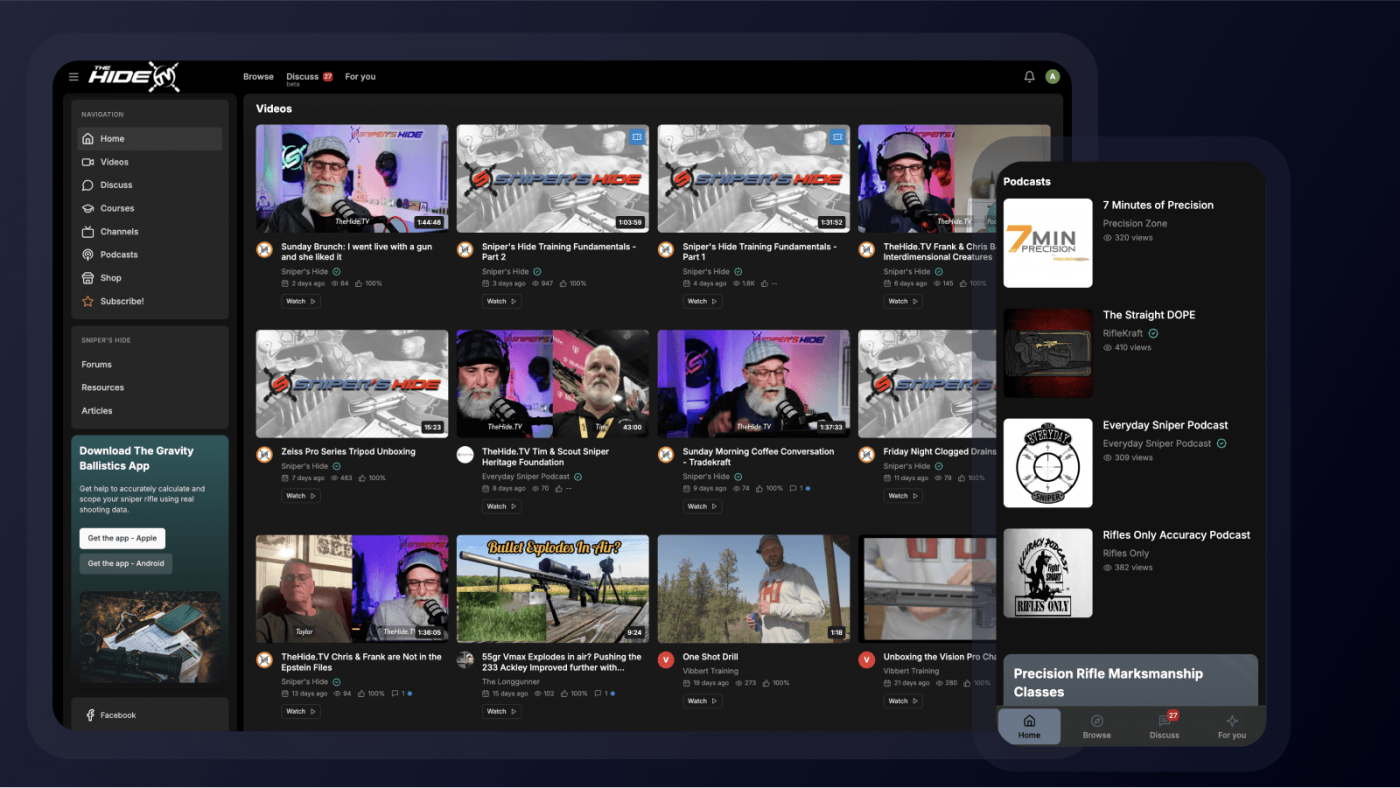1400x788 pixels.
Task: Open Discuss in the sidebar
Action: (150, 185)
